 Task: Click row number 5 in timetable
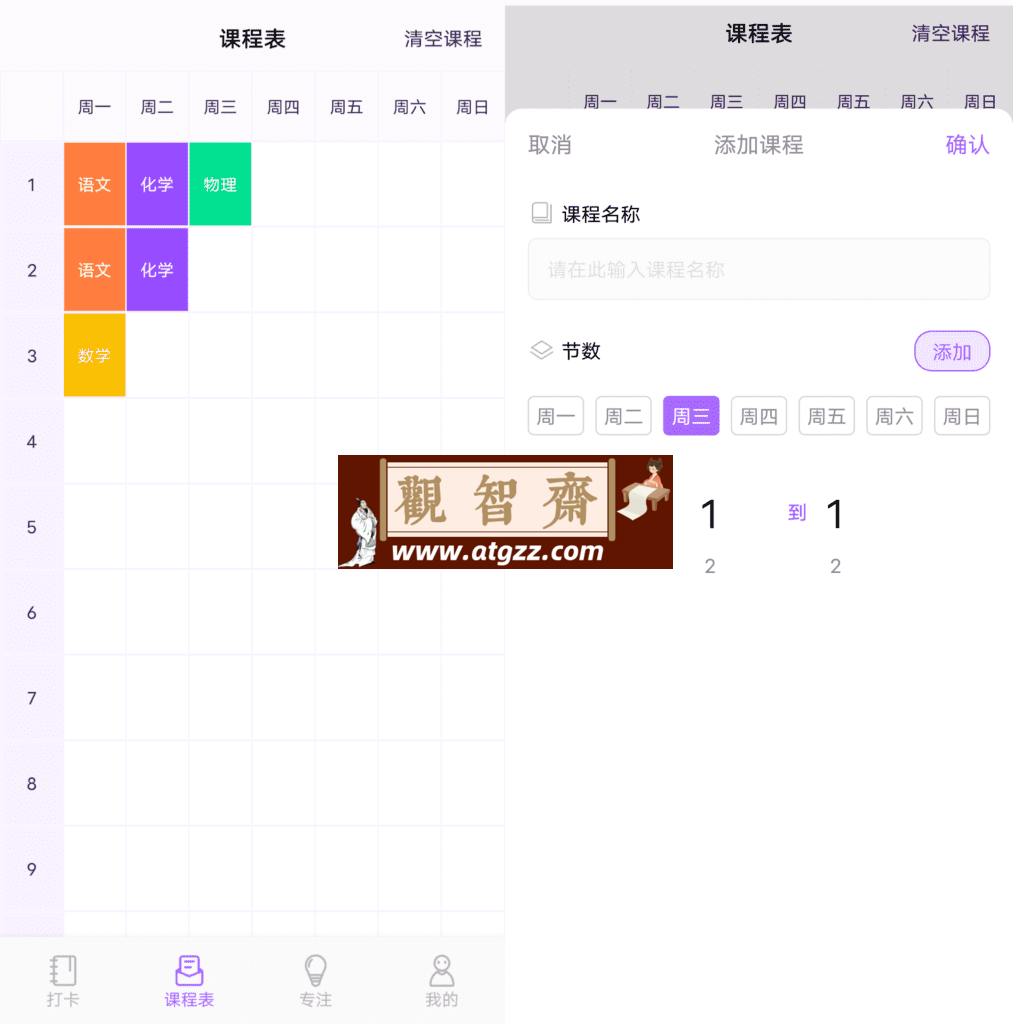[31, 528]
